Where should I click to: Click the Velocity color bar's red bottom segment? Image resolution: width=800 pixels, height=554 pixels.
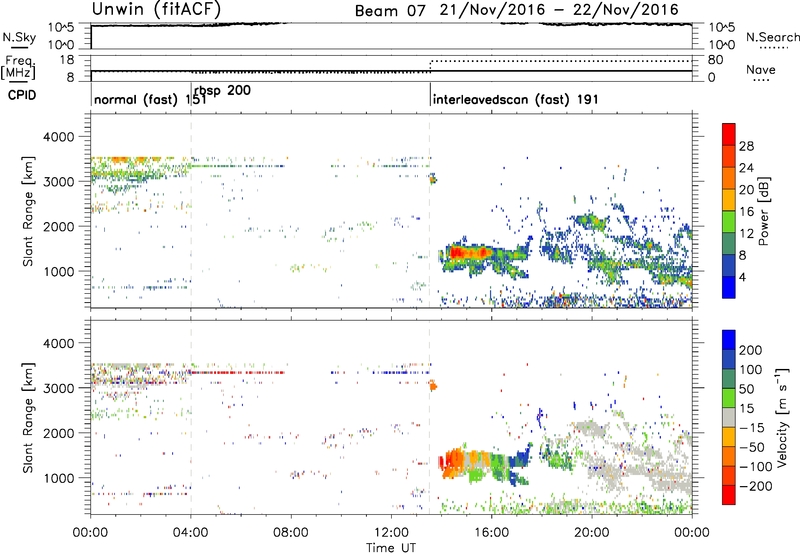coord(729,495)
